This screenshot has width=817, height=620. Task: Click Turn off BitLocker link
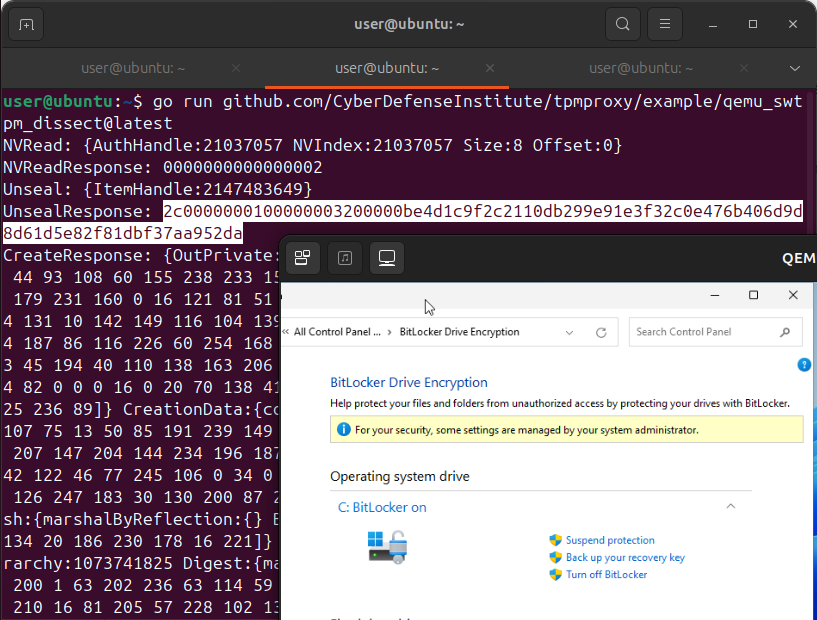coord(606,574)
